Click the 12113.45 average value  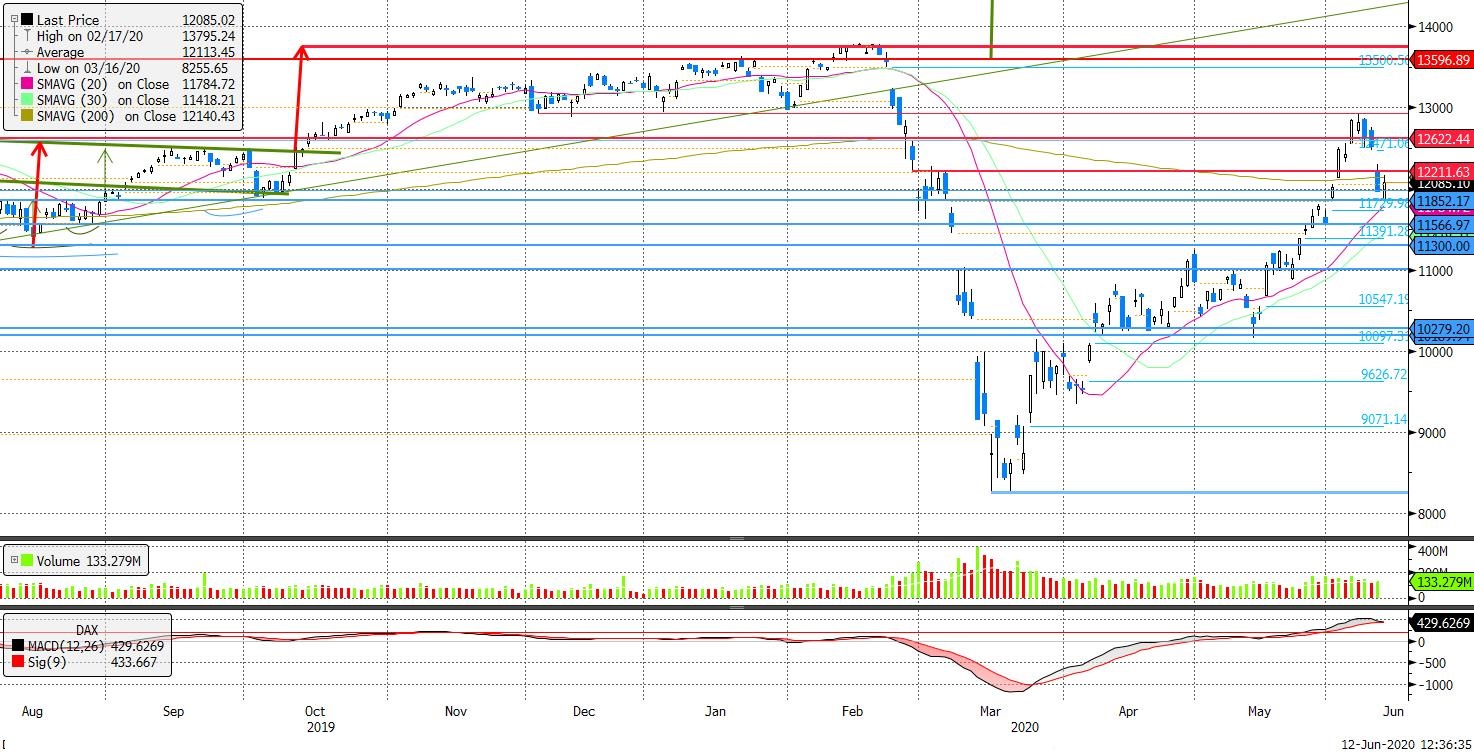coord(207,52)
